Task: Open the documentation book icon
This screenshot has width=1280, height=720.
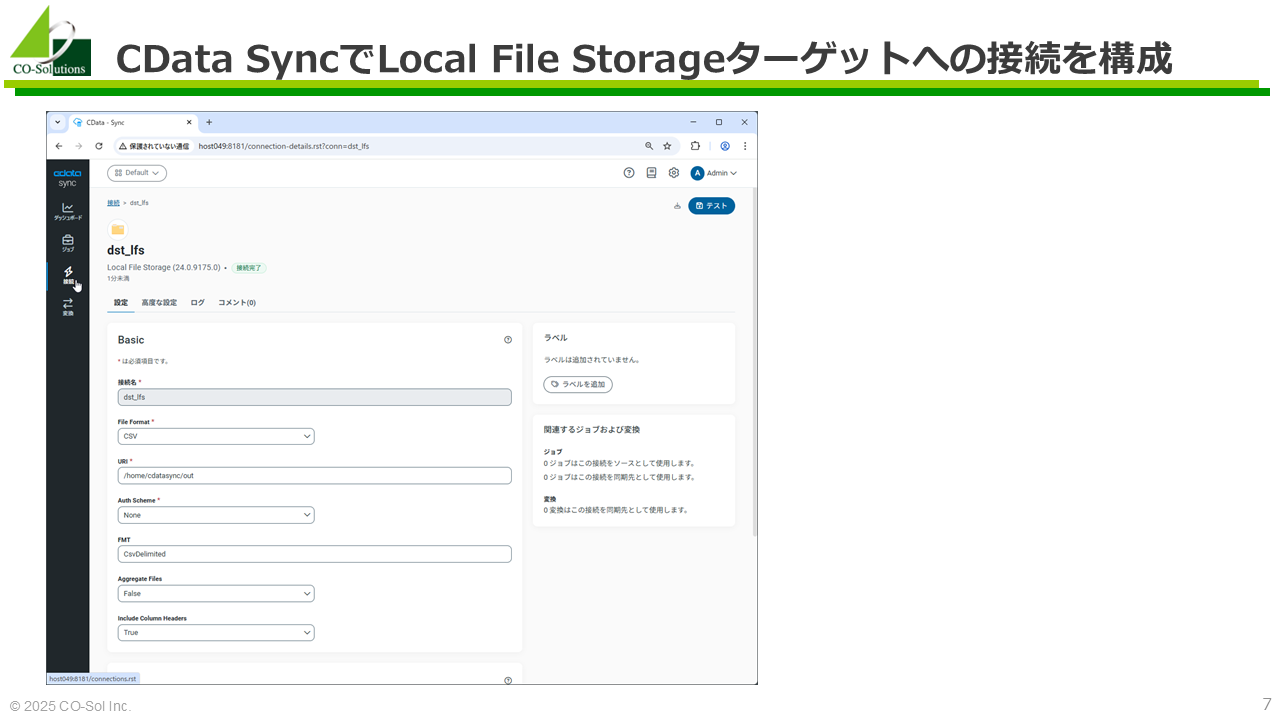Action: [x=651, y=173]
